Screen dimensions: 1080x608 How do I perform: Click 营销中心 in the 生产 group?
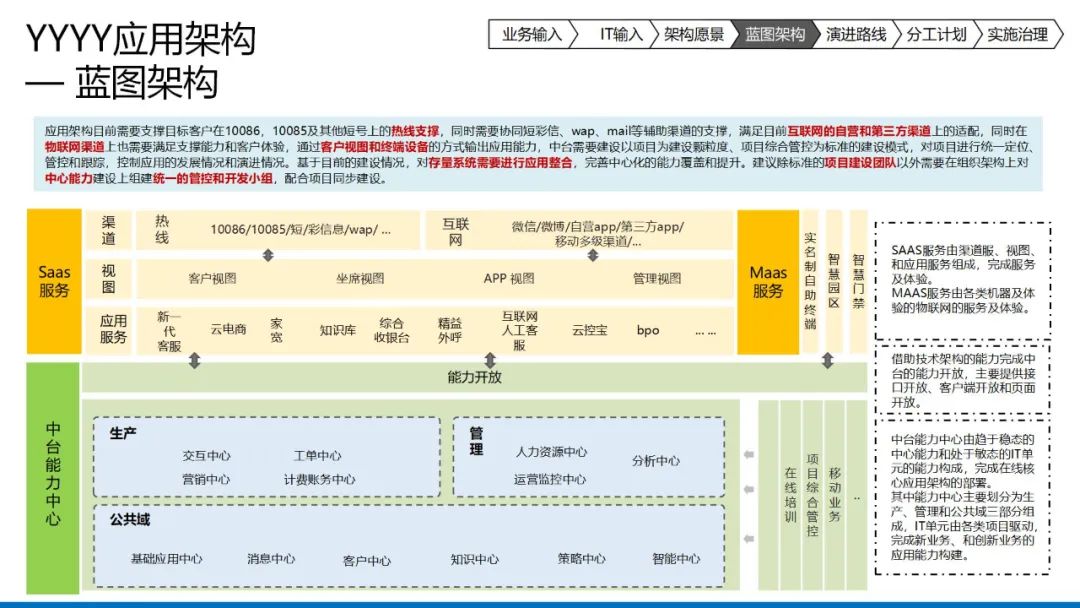tap(206, 479)
